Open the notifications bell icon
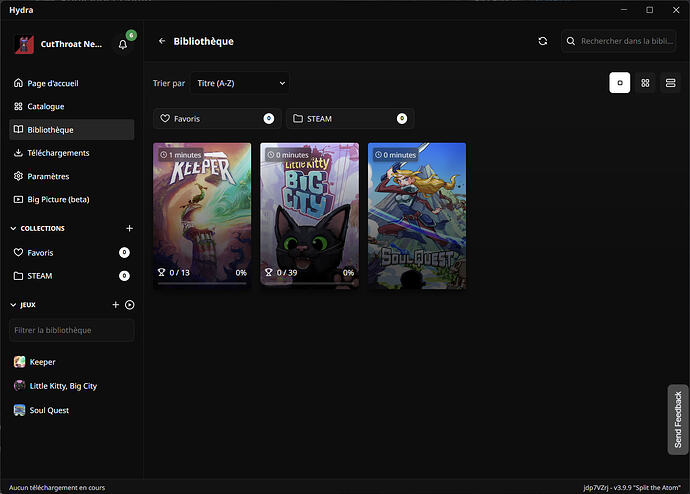Screen dimensions: 690x494 tap(123, 44)
